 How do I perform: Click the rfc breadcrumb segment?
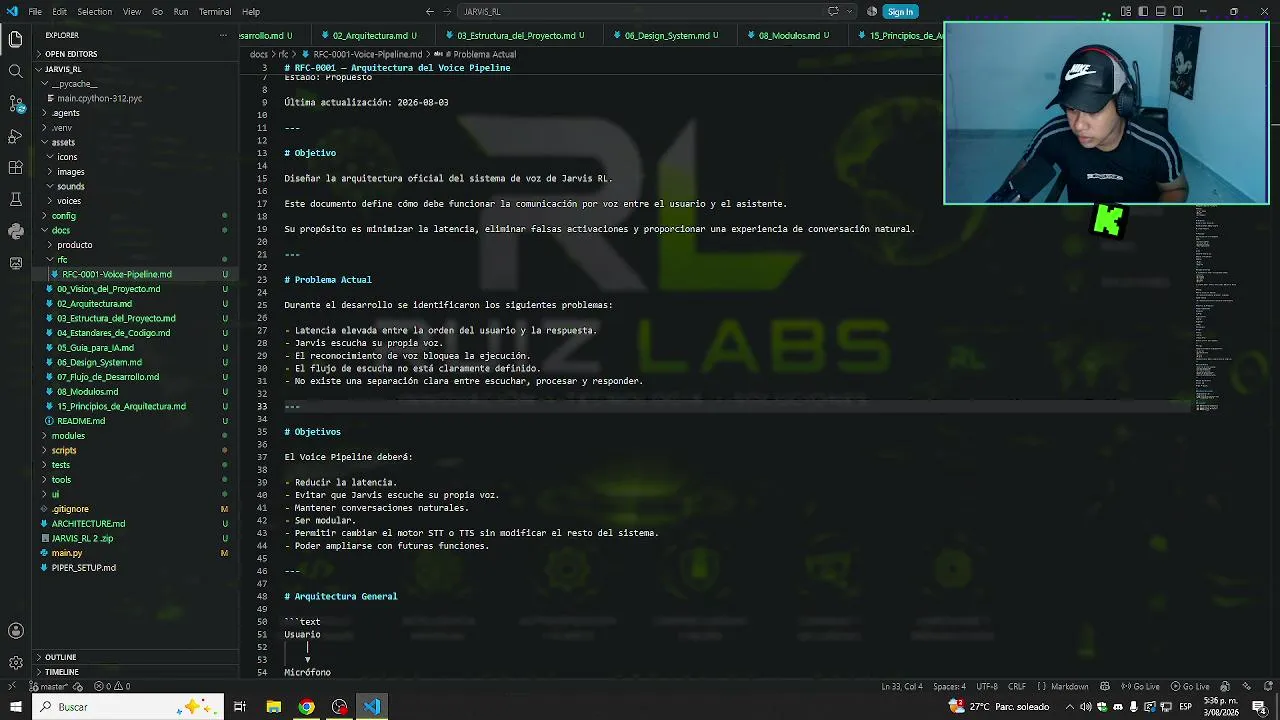coord(284,54)
